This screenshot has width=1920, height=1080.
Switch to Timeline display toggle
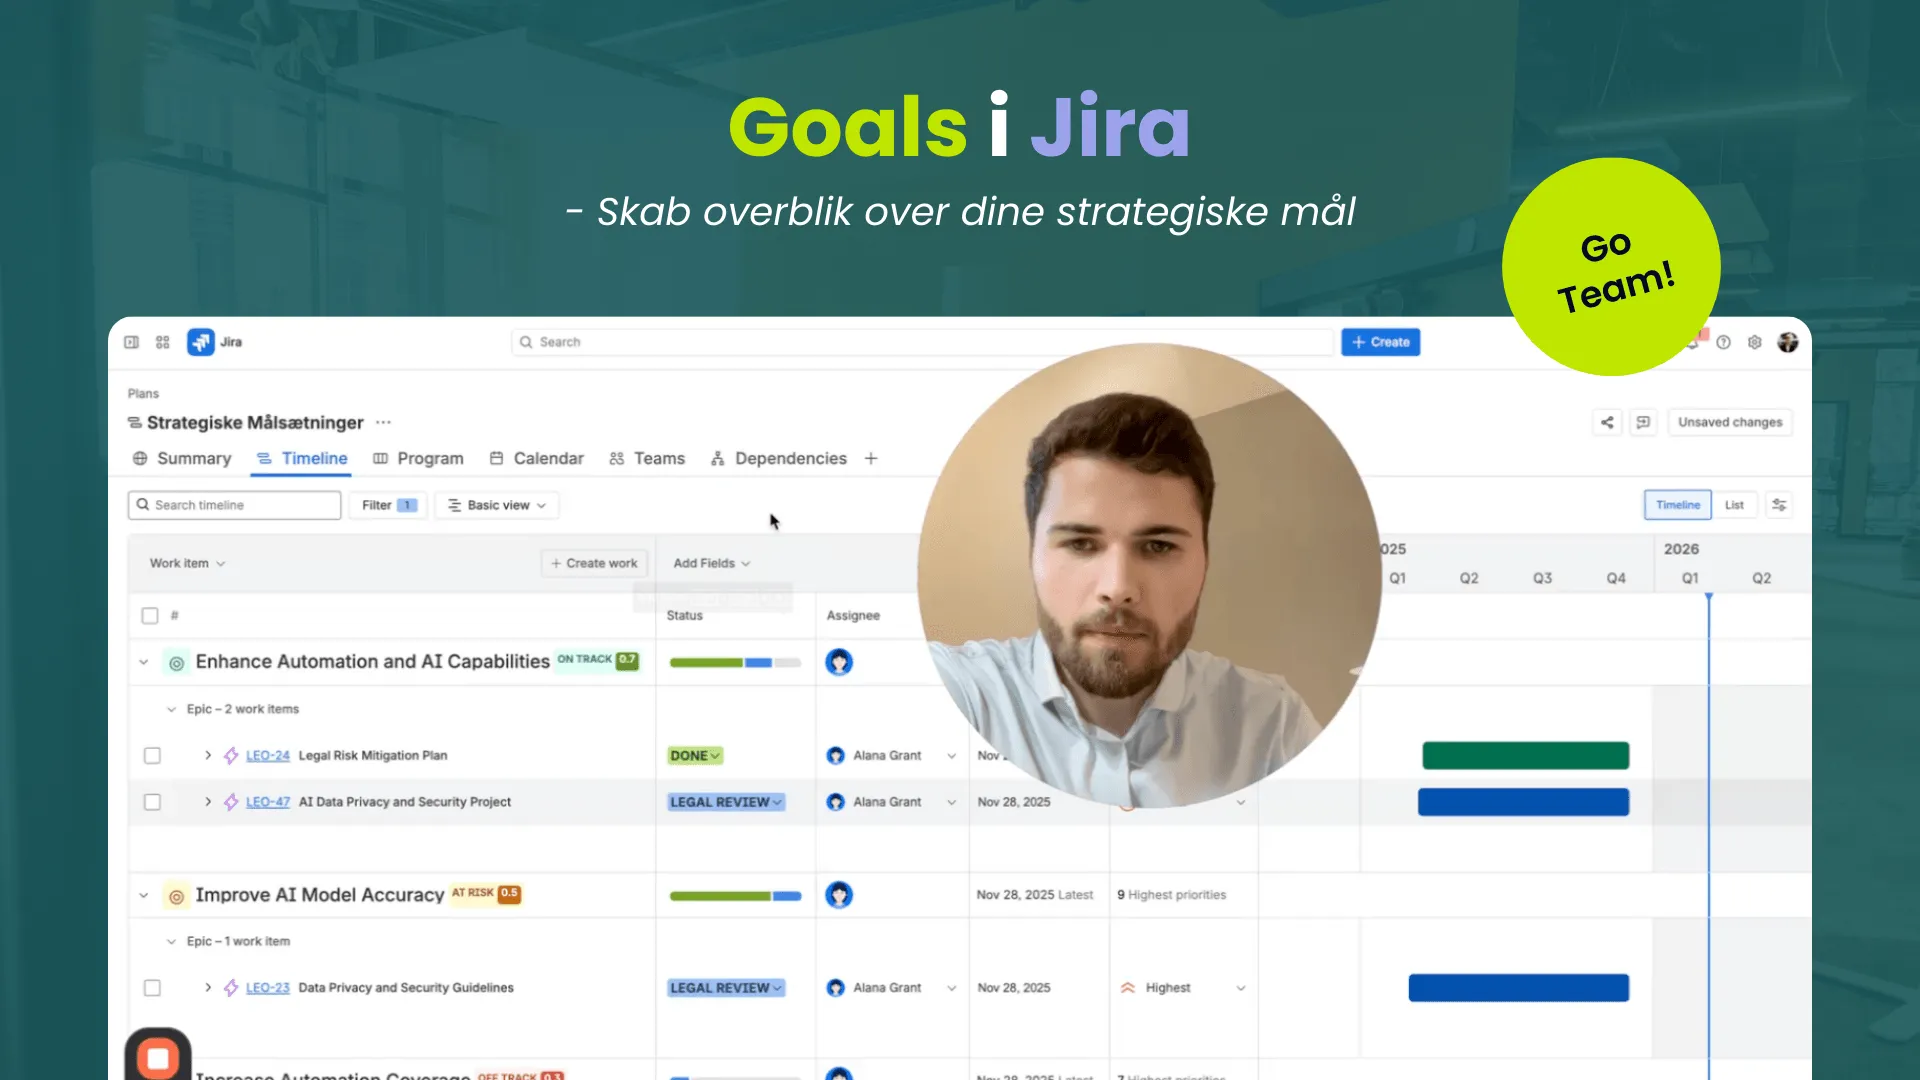point(1677,505)
